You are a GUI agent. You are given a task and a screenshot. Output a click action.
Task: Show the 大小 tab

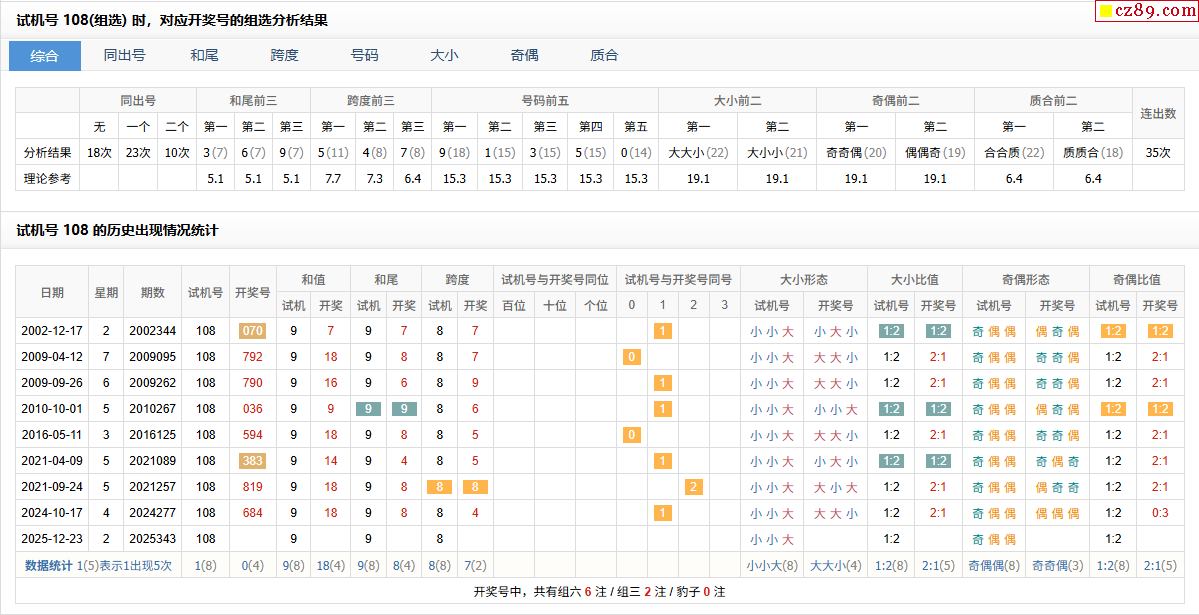click(x=444, y=56)
